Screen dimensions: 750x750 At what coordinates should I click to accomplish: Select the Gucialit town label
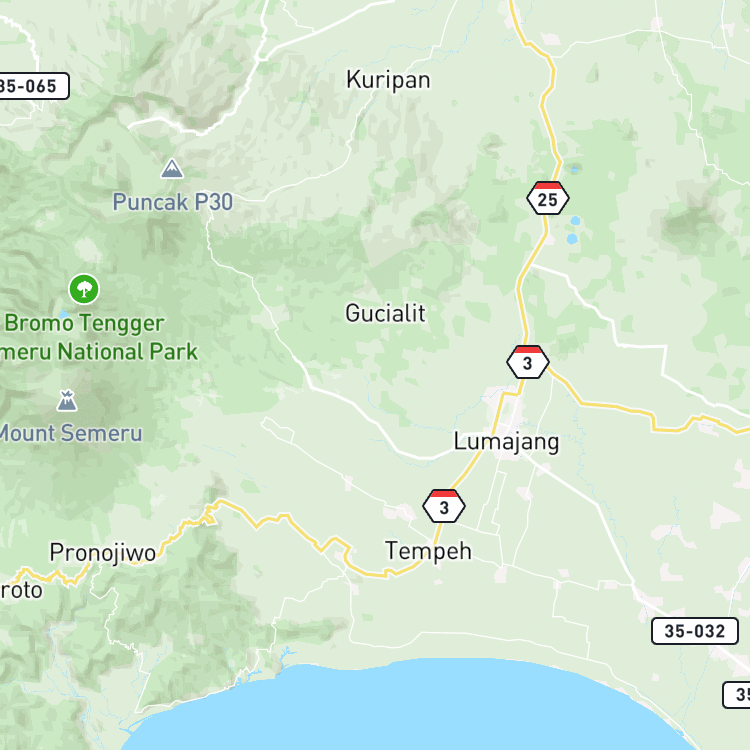385,313
